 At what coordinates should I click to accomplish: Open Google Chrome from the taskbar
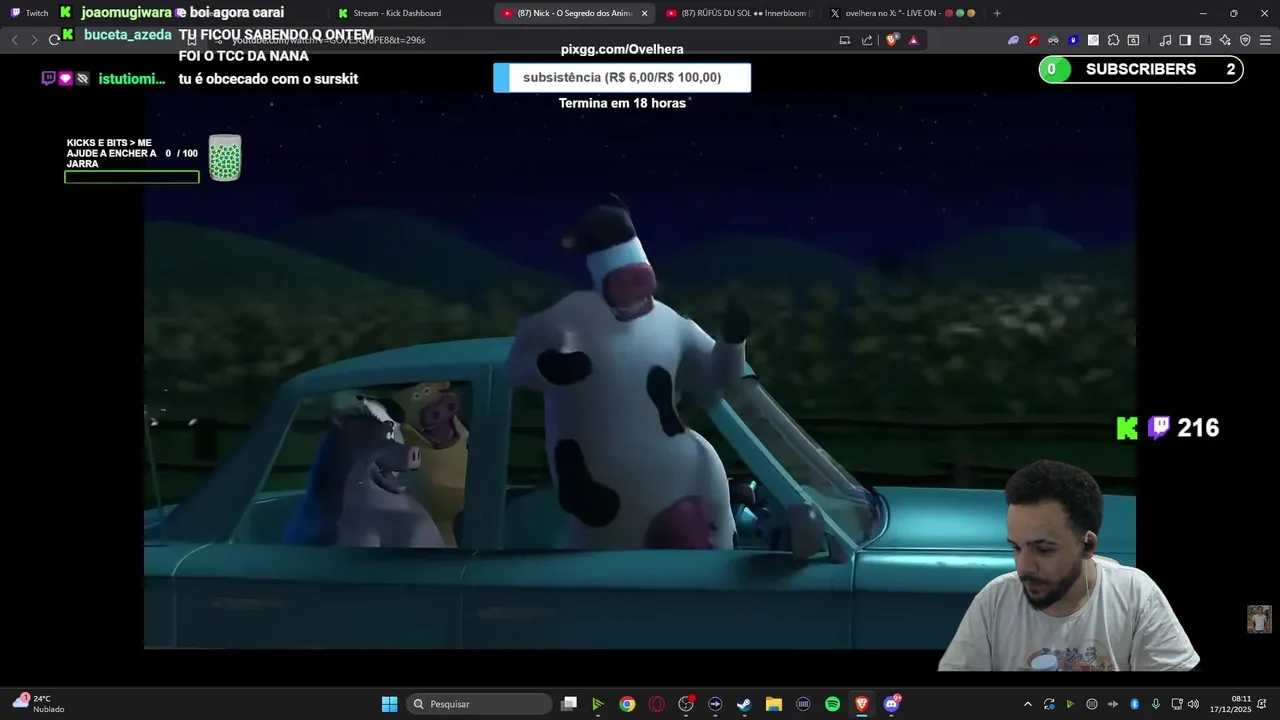pyautogui.click(x=627, y=704)
